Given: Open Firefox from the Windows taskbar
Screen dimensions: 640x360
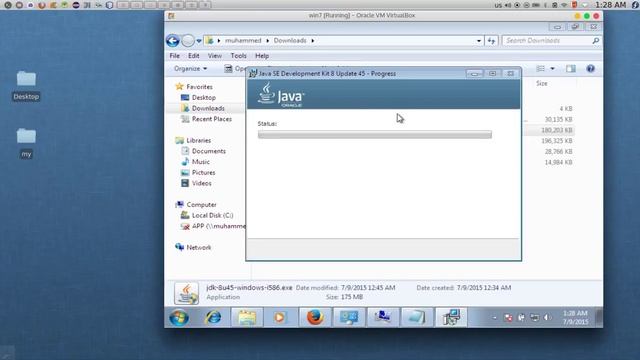Looking at the screenshot, I should click(315, 317).
